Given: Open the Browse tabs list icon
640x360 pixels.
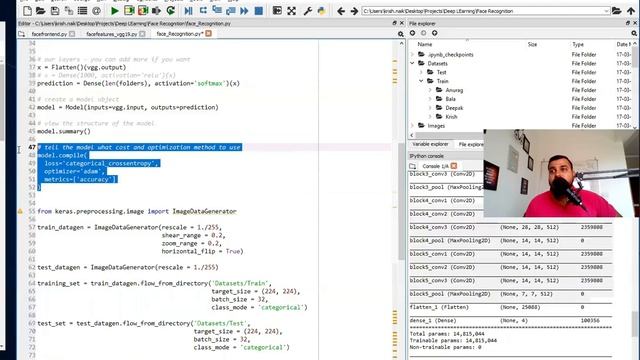Looking at the screenshot, I should tap(82, 11).
